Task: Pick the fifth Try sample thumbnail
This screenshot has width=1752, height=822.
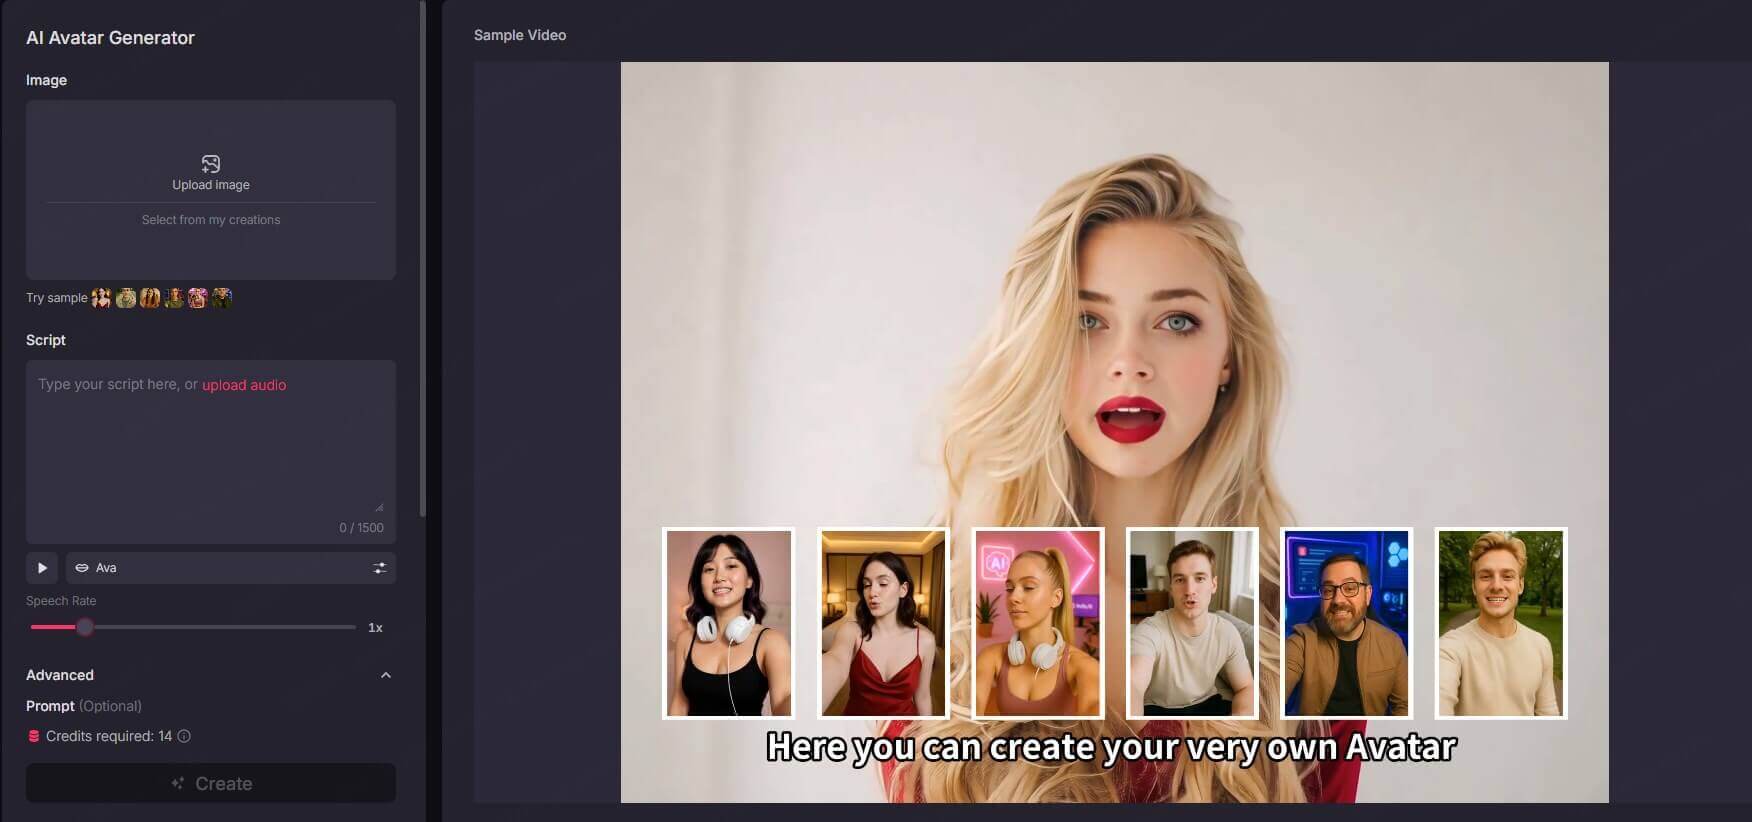Action: pos(198,298)
